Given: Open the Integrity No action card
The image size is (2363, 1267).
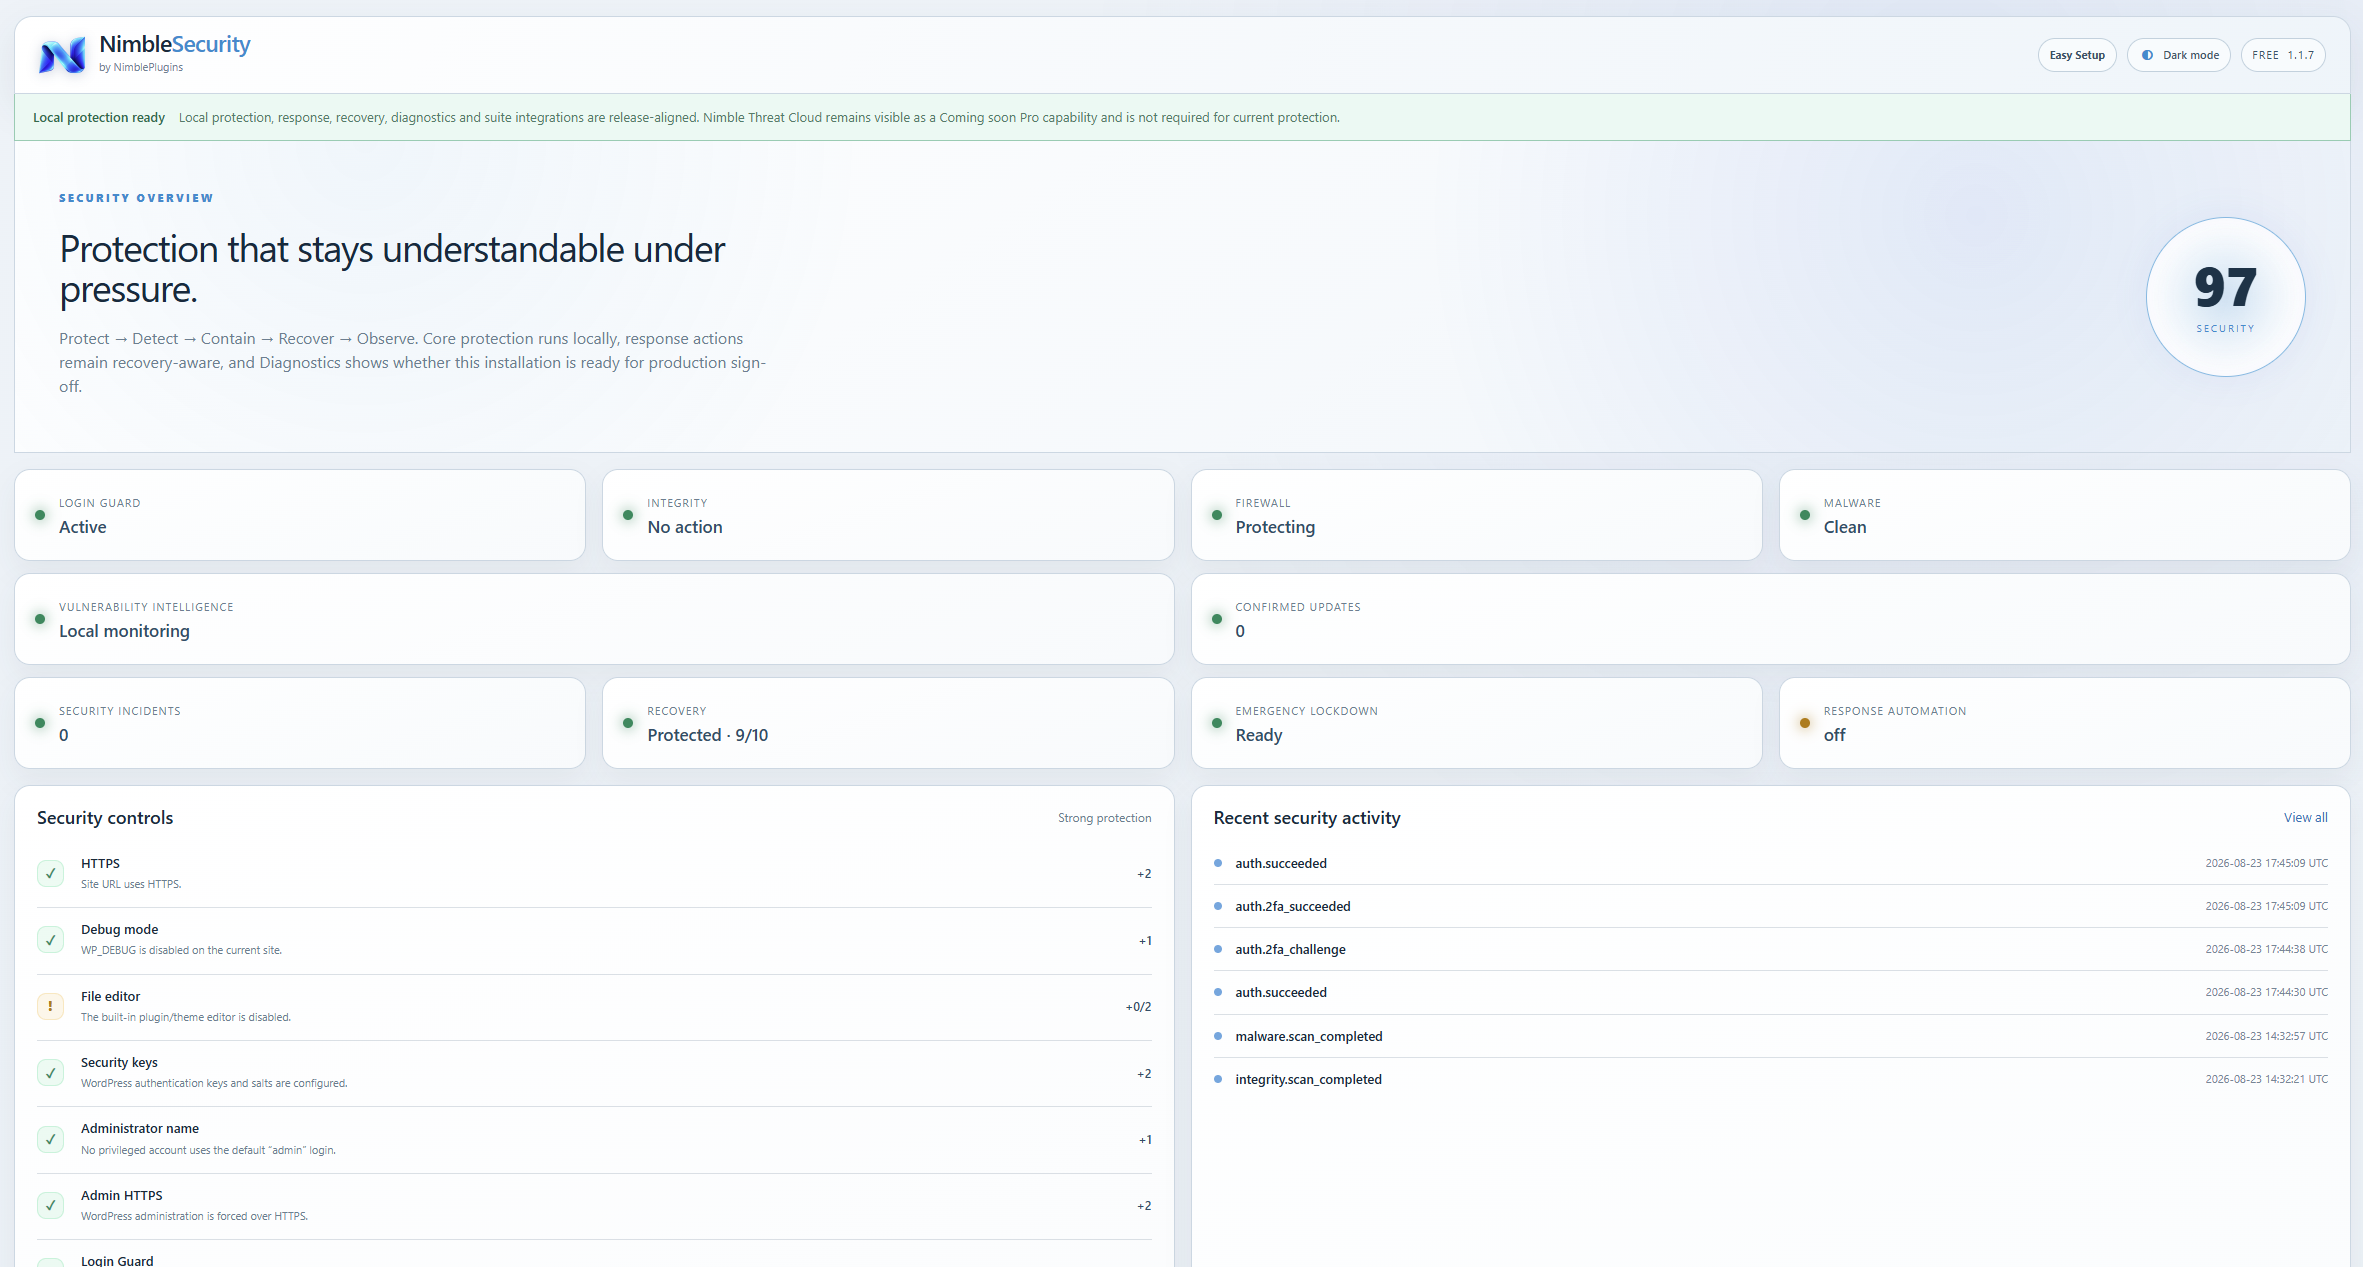Looking at the screenshot, I should point(888,515).
